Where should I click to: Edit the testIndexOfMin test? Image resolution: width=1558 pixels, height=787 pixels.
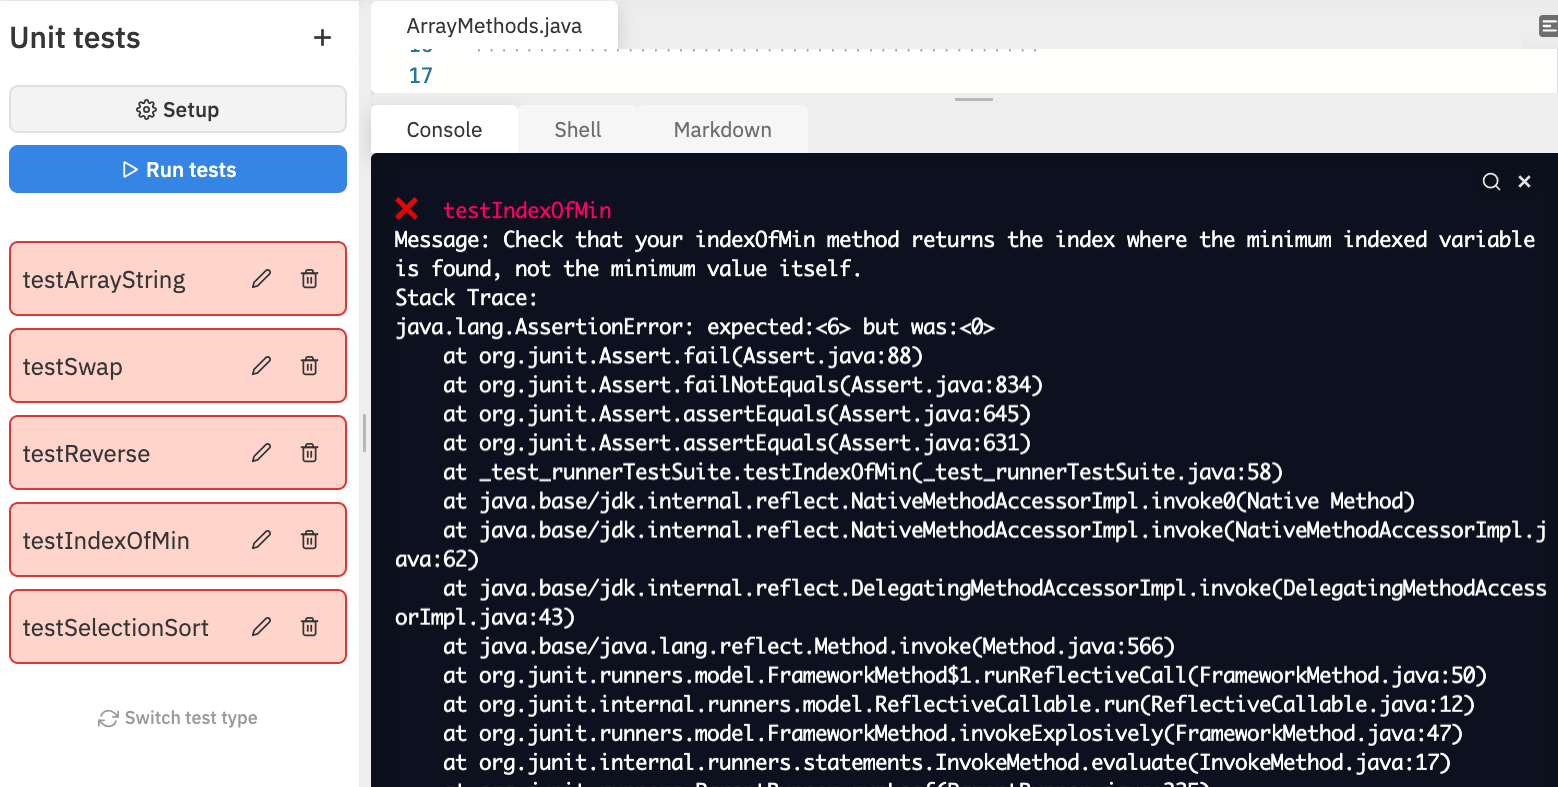[x=261, y=540]
